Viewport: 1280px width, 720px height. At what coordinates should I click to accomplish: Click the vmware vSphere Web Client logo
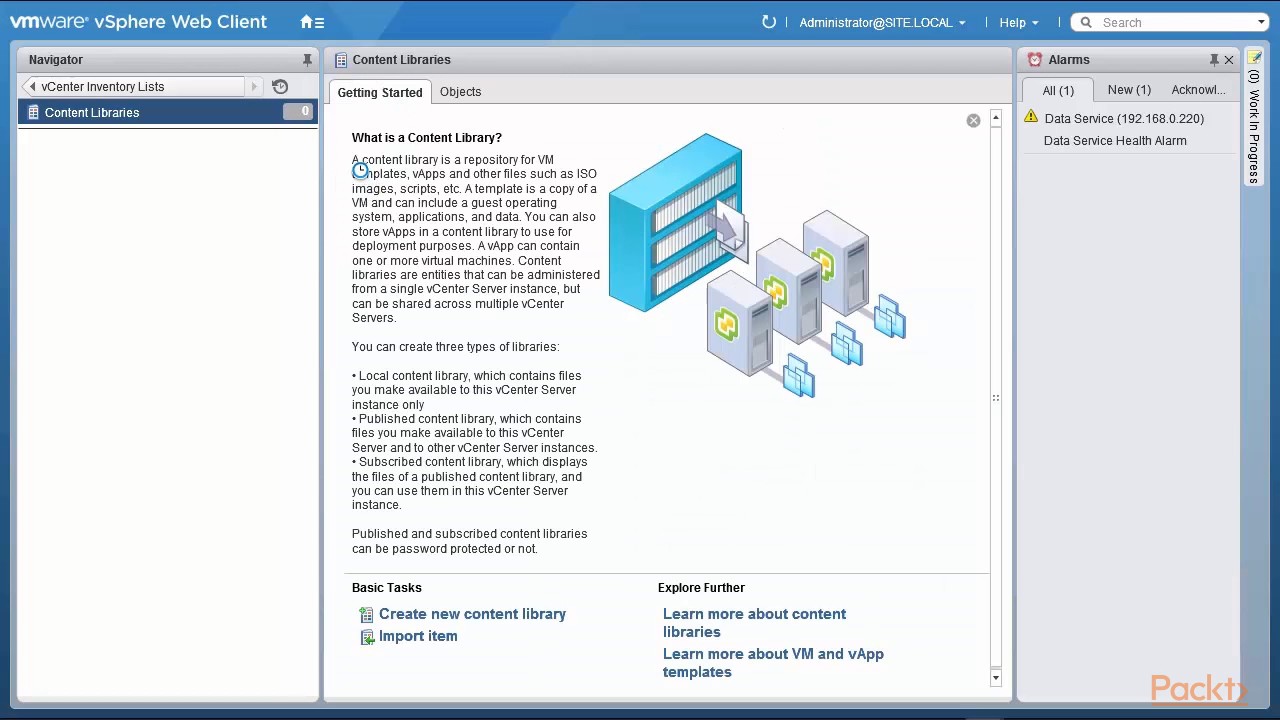[138, 22]
